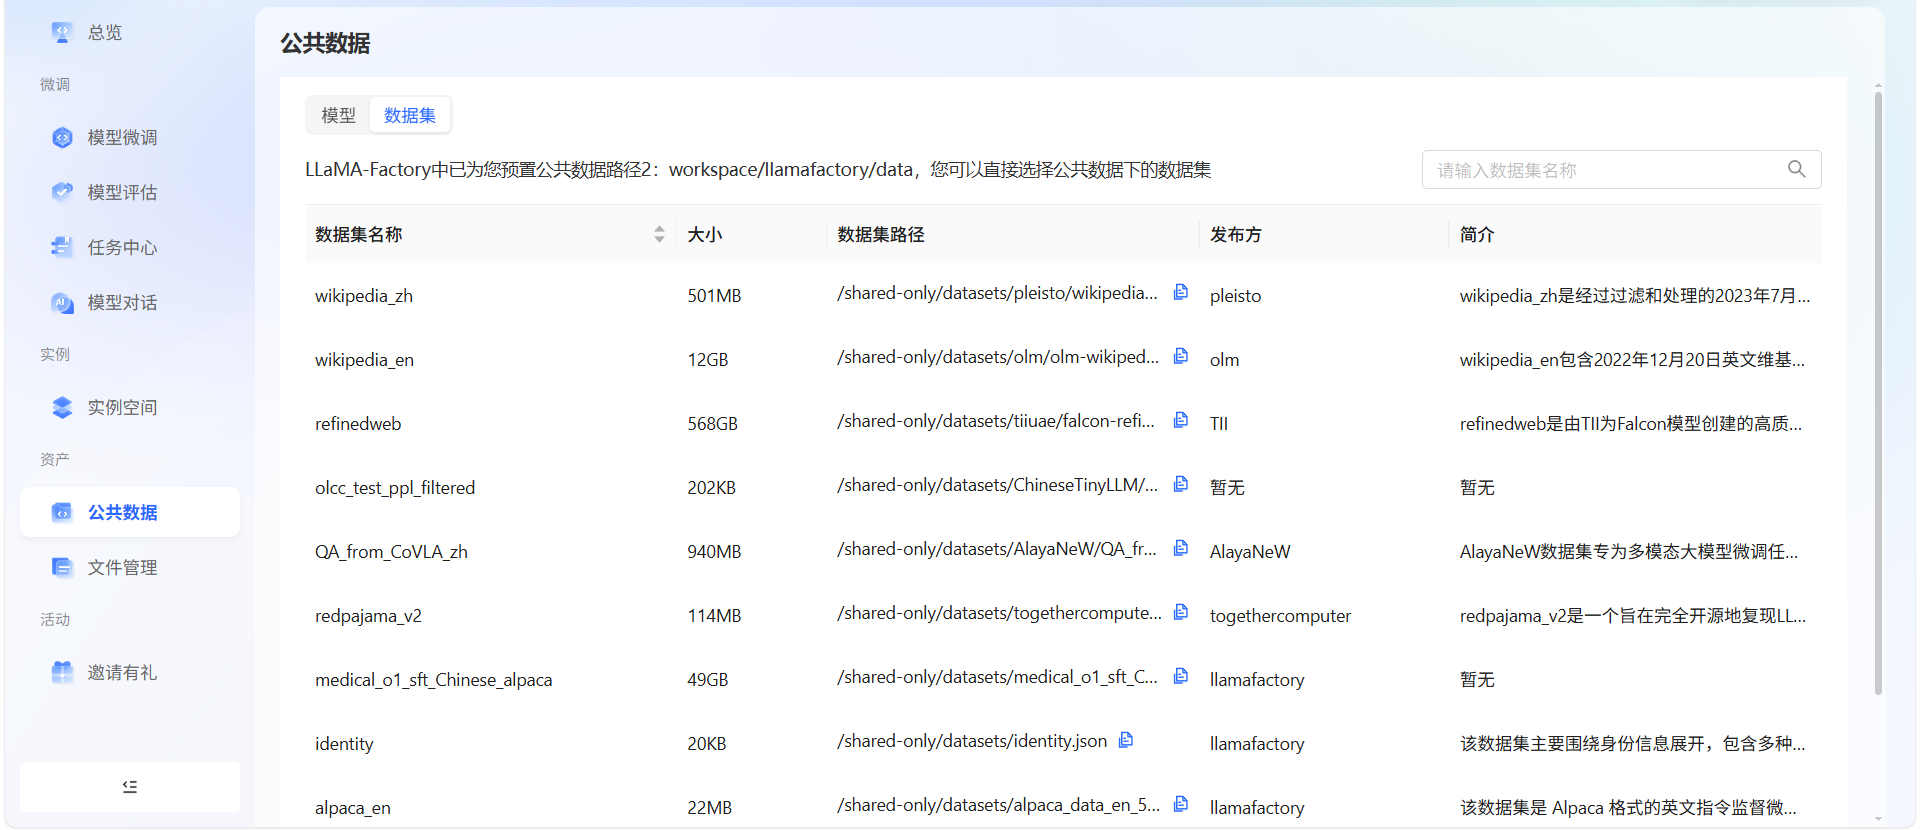Click the 发布方 column header
This screenshot has height=830, width=1920.
click(1236, 234)
